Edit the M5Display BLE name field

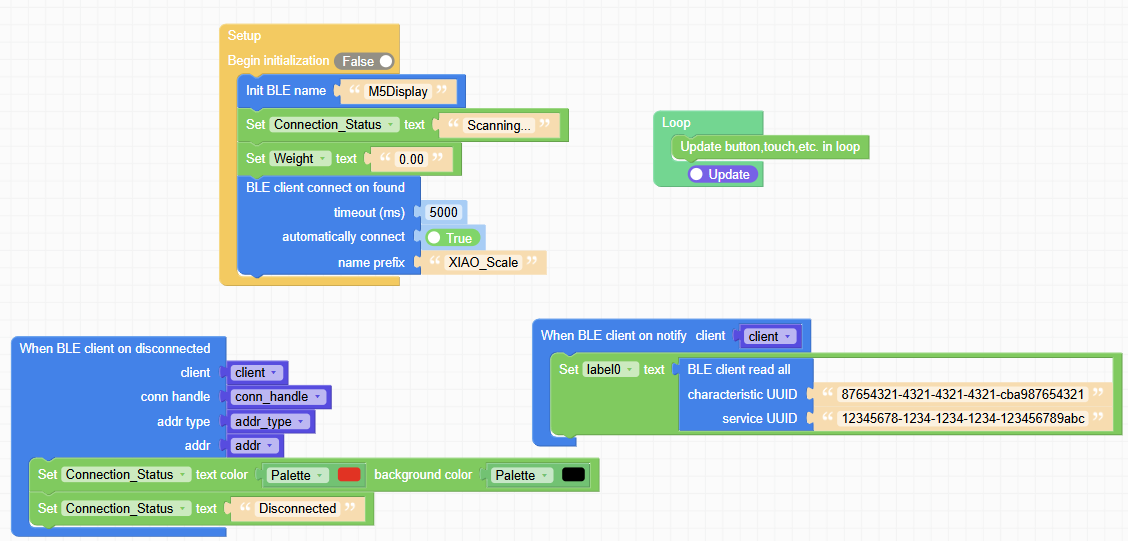click(398, 91)
